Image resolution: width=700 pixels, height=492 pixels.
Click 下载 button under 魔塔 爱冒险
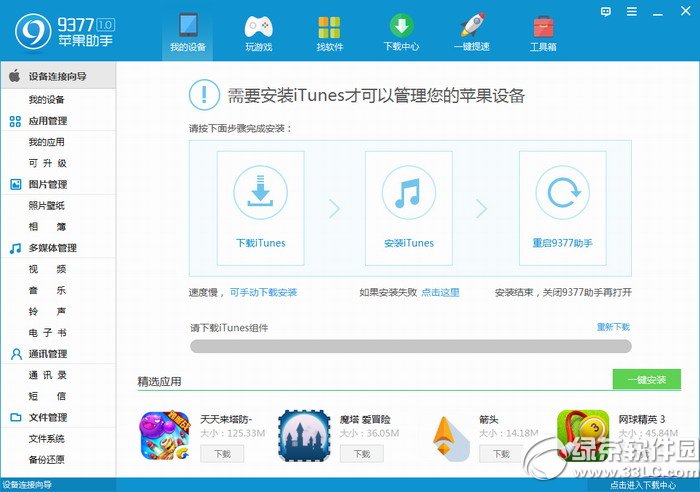(362, 454)
